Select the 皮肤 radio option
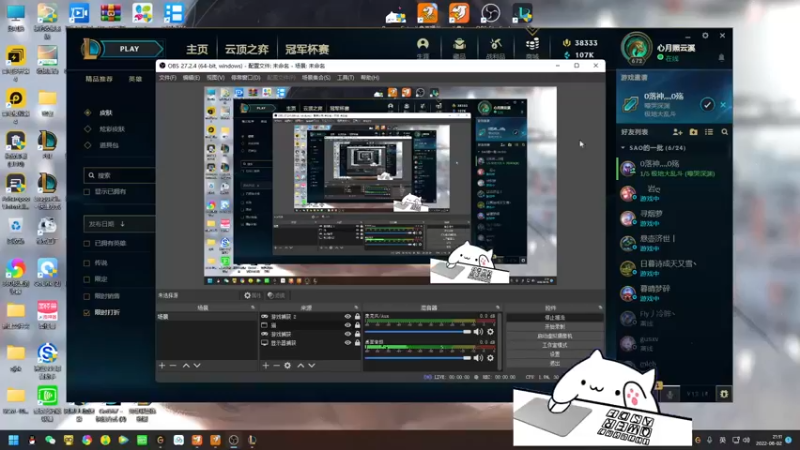Image resolution: width=800 pixels, height=450 pixels. tap(88, 112)
